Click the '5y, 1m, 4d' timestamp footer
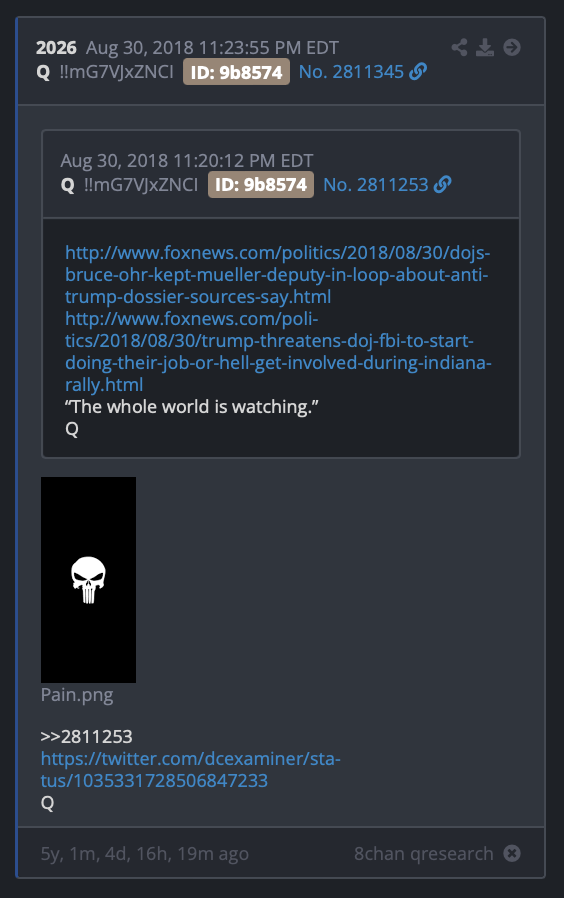Image resolution: width=564 pixels, height=898 pixels. (144, 853)
